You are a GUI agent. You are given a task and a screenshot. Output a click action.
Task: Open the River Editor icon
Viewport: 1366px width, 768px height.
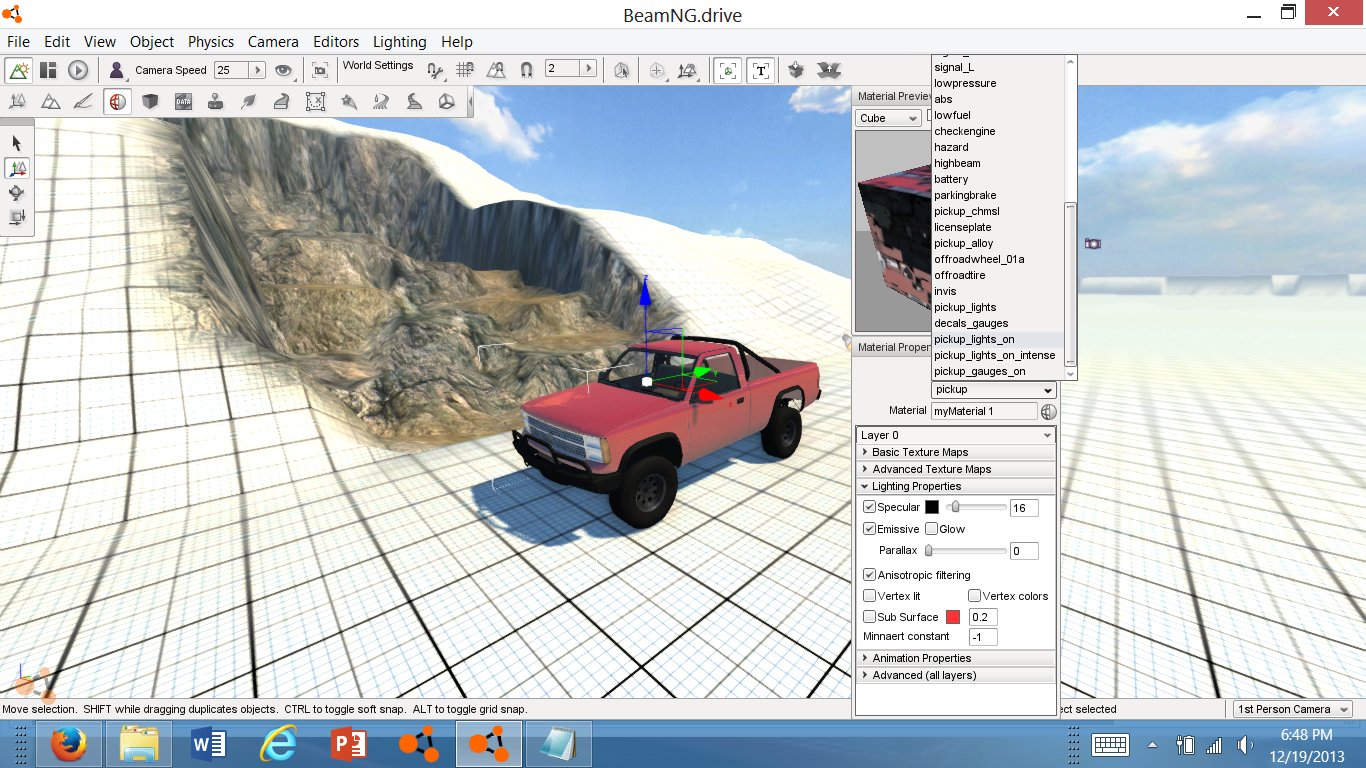tap(381, 101)
